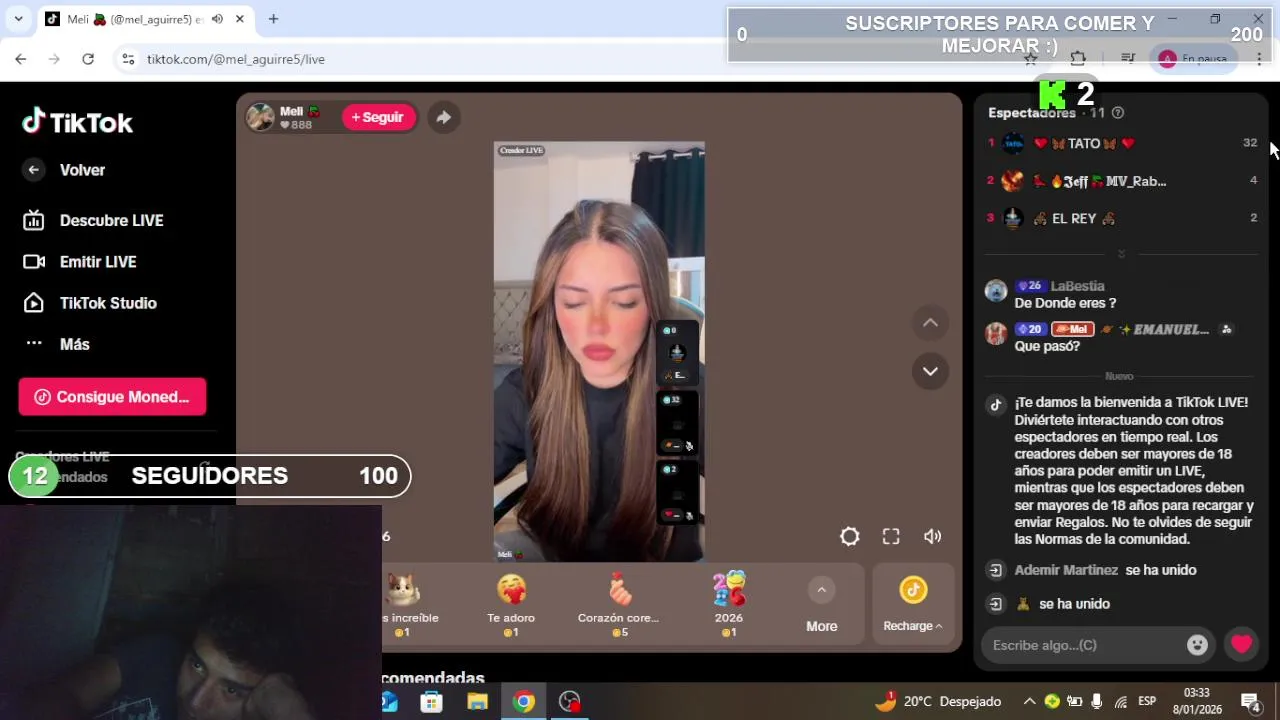Open weather widget 20°C Despejado

(938, 702)
